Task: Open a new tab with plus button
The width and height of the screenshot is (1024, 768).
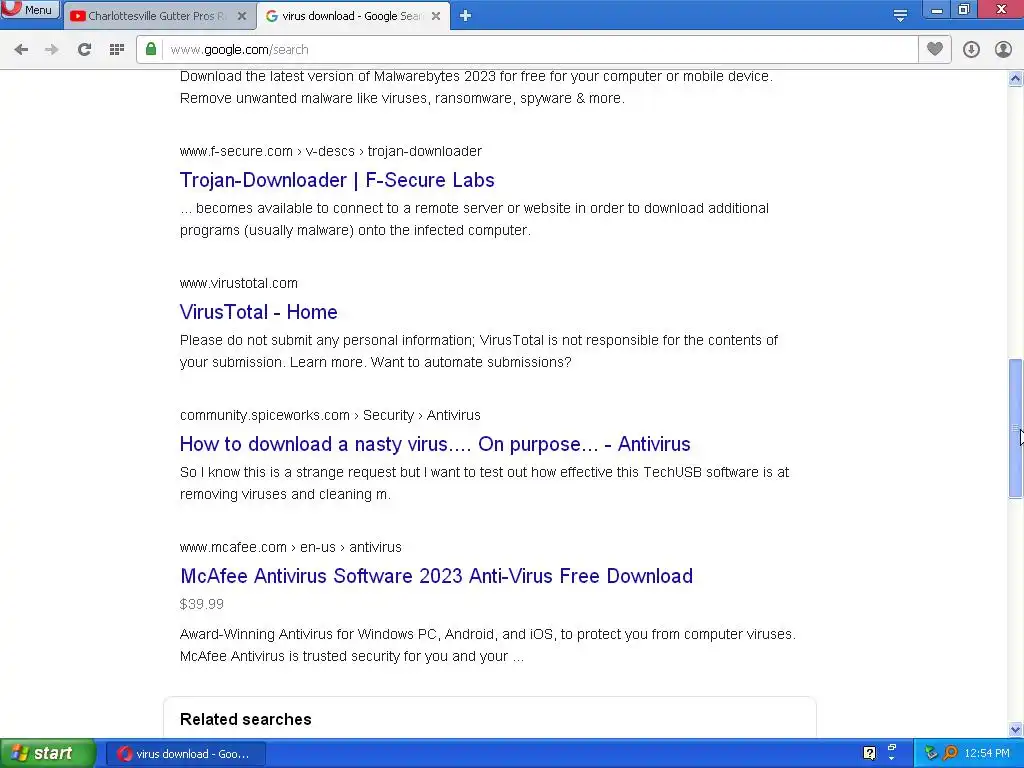Action: [465, 16]
